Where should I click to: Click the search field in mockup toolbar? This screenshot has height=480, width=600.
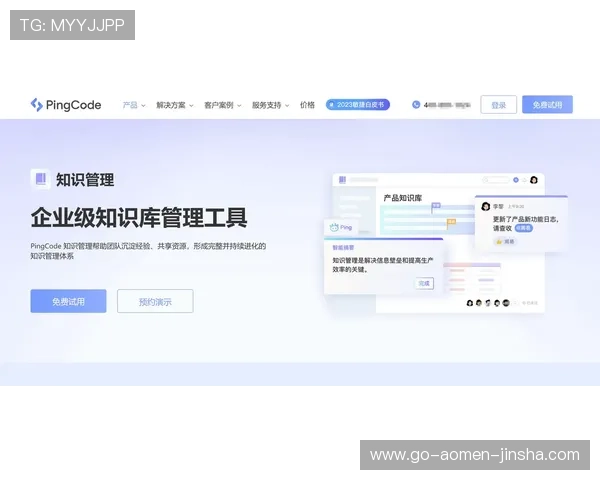(x=496, y=180)
